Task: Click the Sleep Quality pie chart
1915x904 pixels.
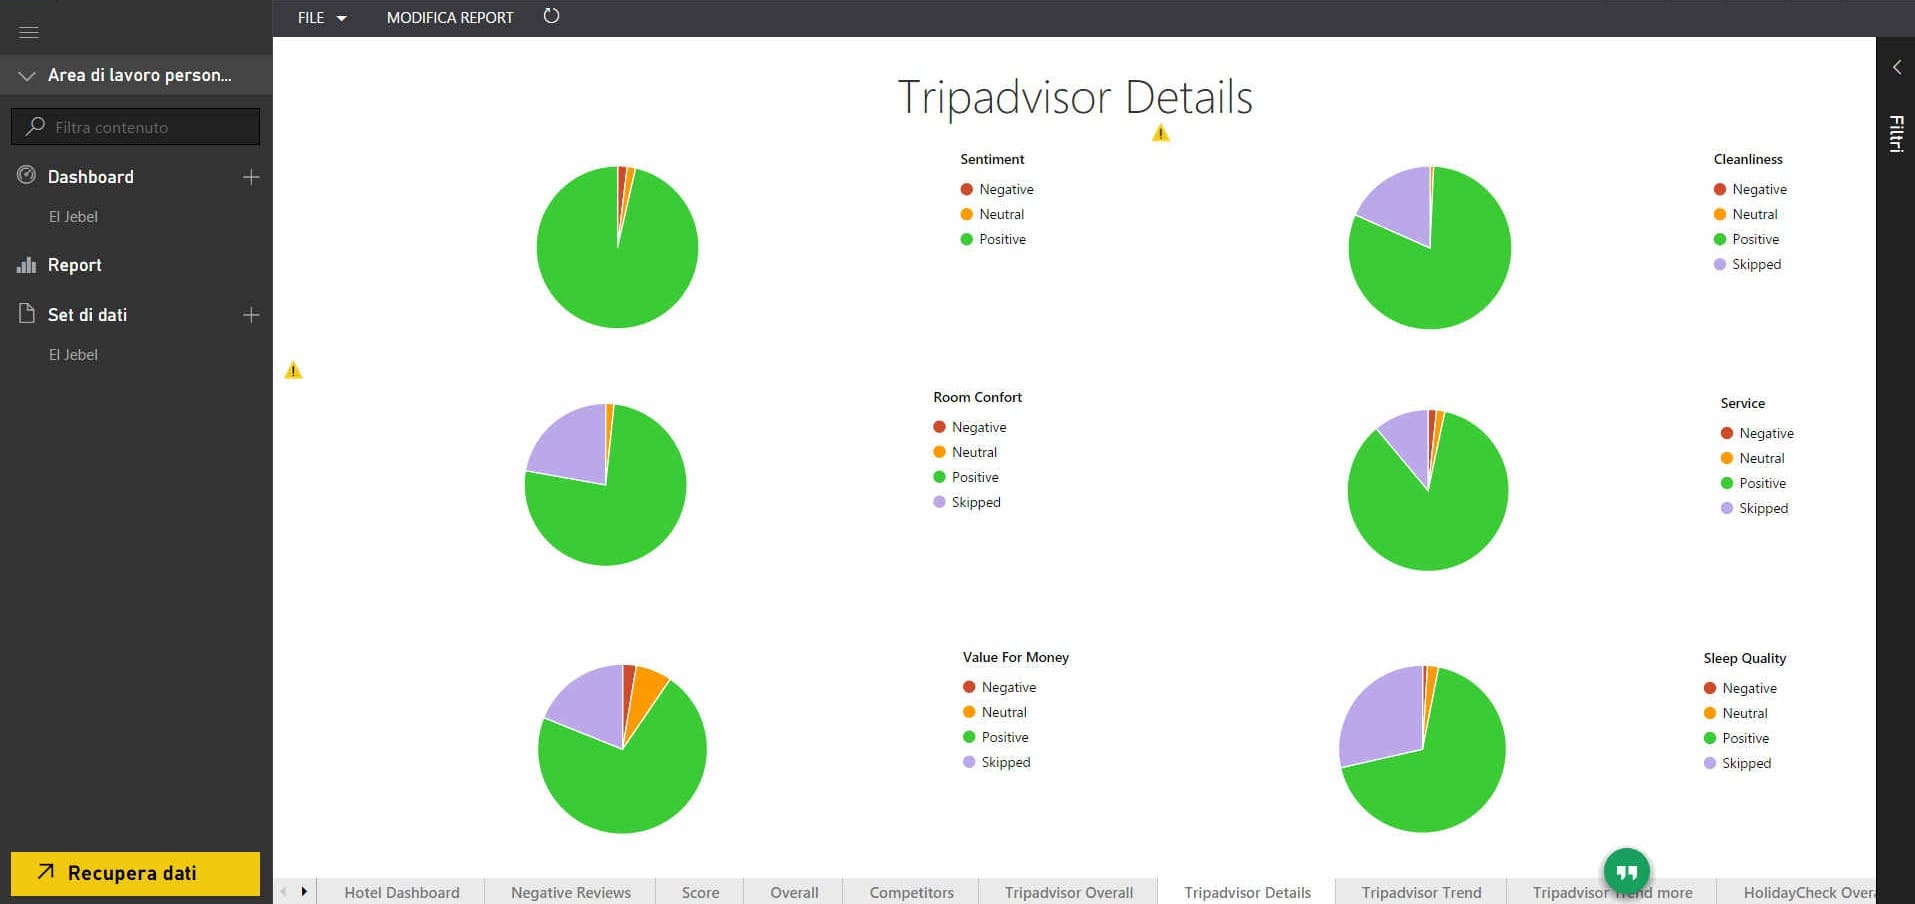Action: tap(1422, 749)
